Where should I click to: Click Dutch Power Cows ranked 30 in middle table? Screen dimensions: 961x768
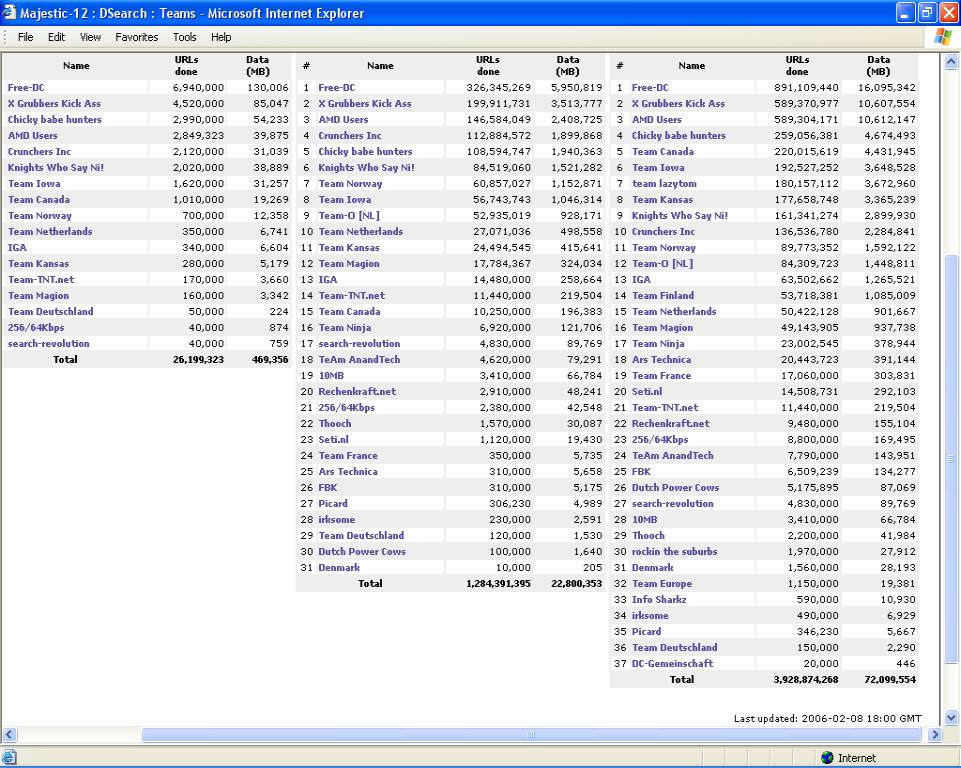point(362,552)
